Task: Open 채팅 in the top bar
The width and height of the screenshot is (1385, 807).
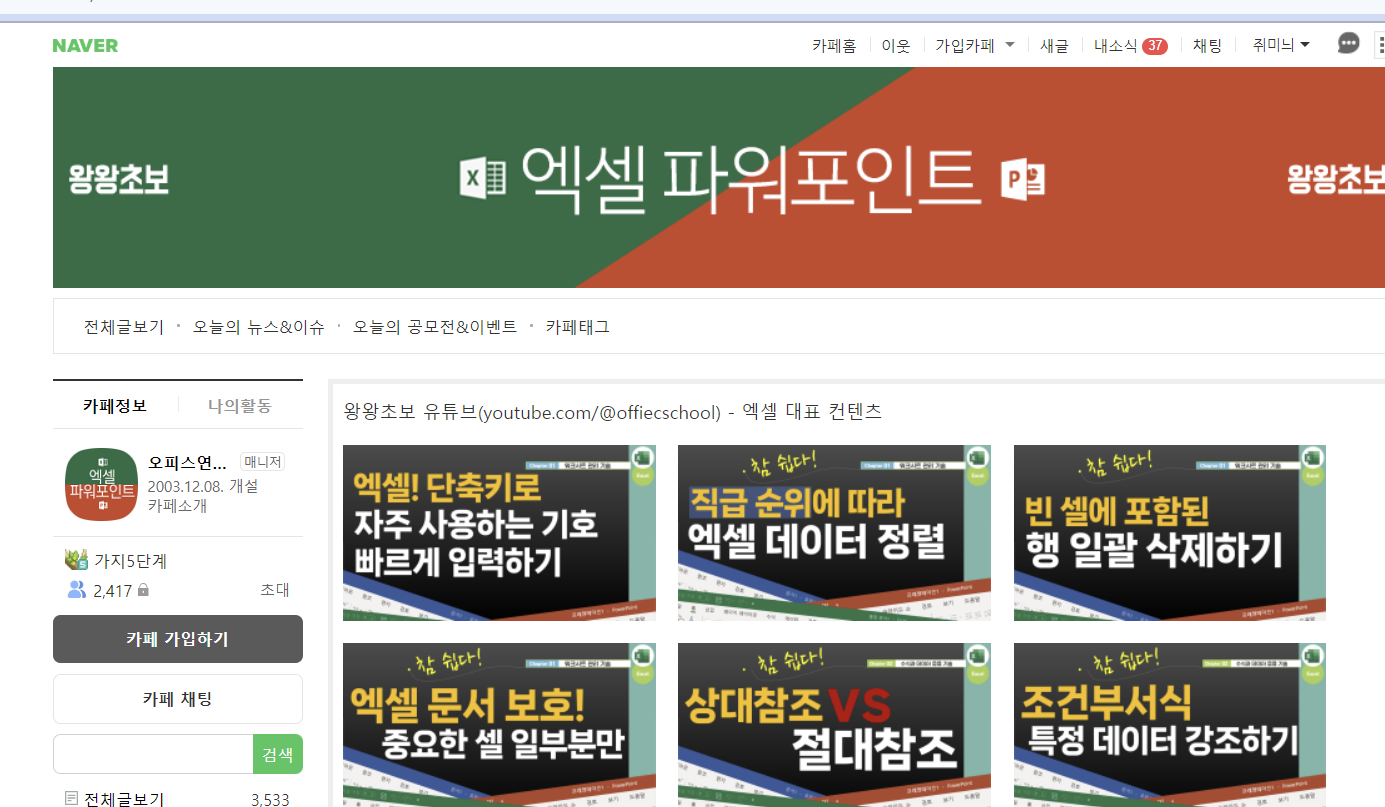Action: pos(1208,45)
